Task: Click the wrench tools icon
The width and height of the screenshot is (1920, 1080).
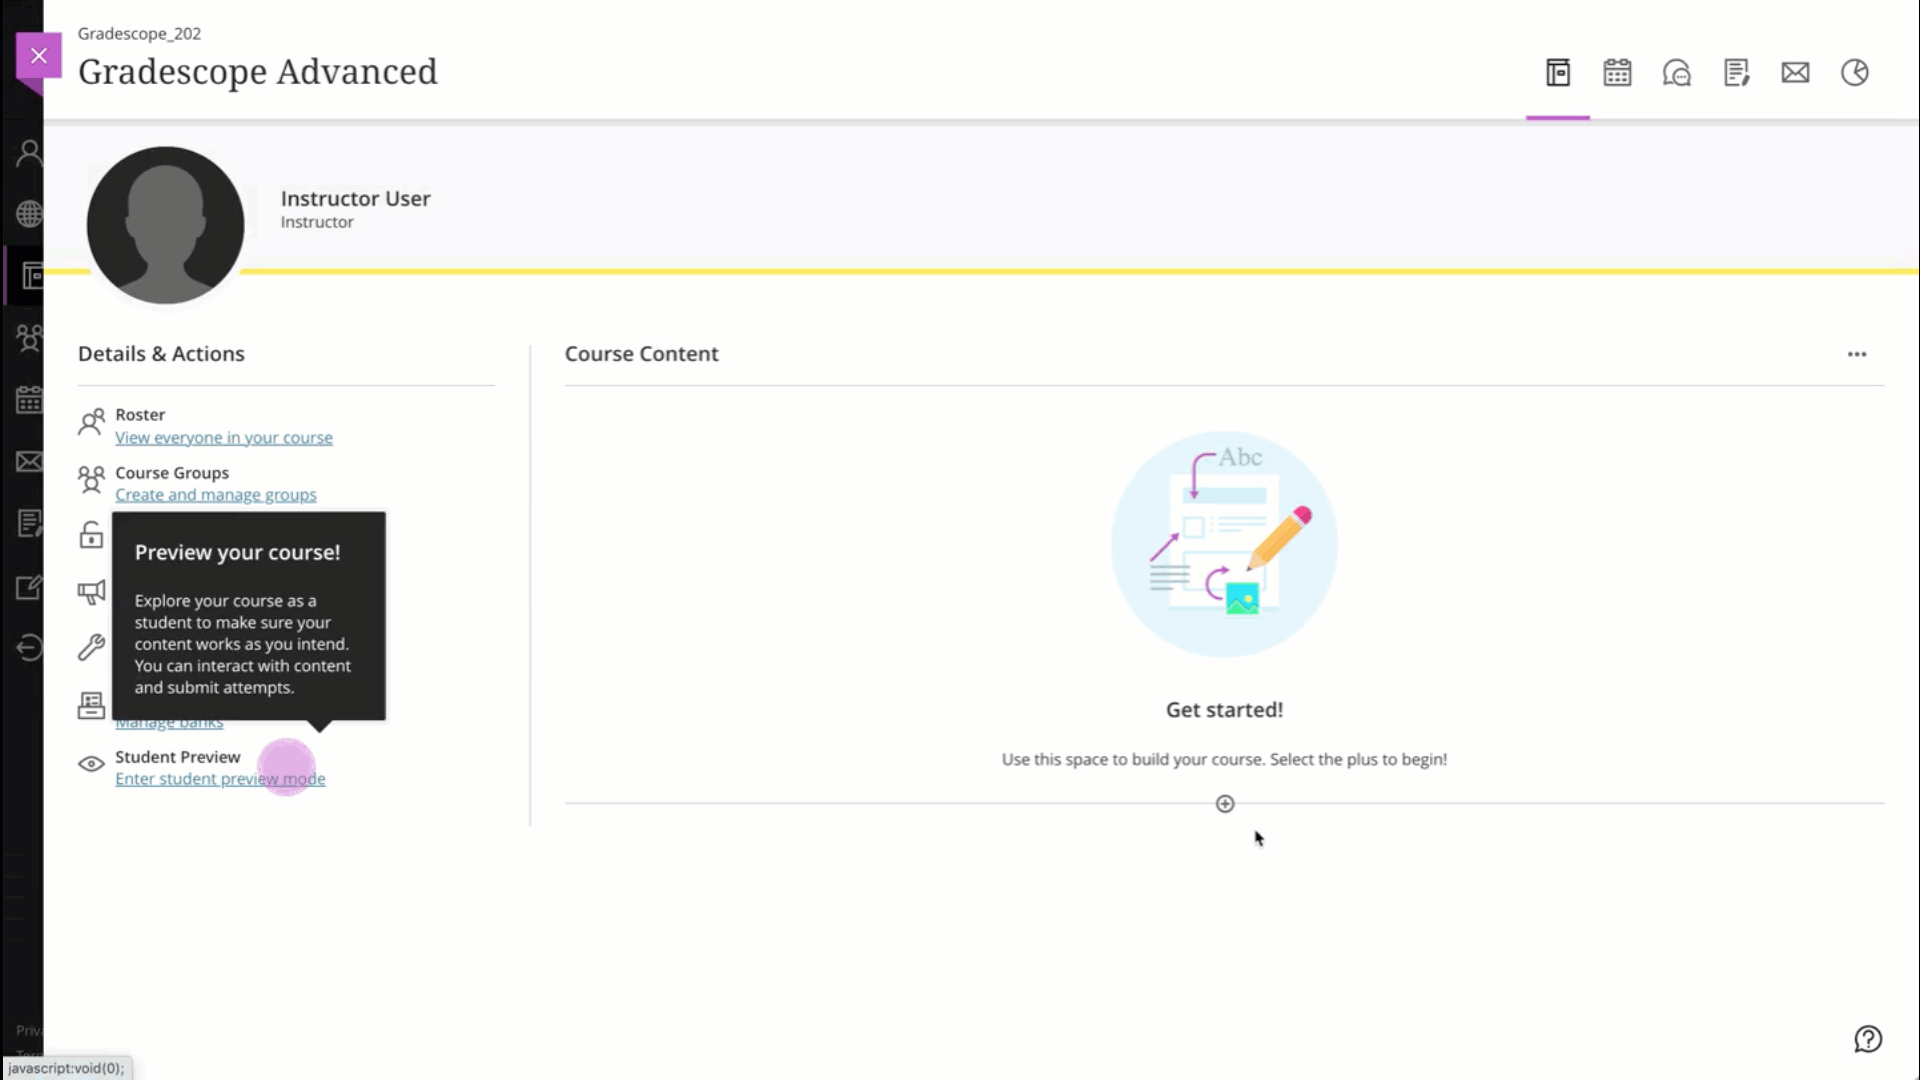Action: point(91,648)
